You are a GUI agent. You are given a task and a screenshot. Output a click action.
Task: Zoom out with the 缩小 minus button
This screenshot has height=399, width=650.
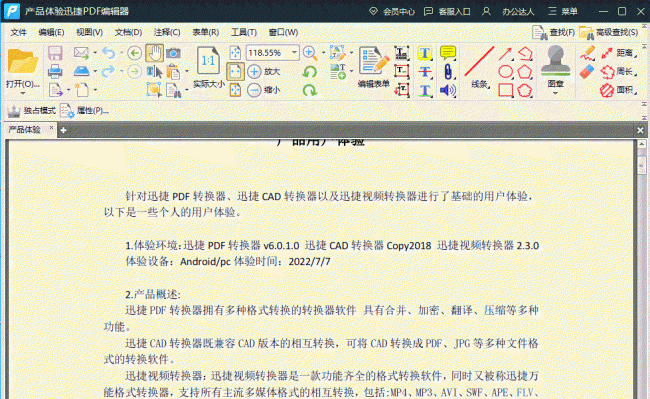[x=264, y=89]
